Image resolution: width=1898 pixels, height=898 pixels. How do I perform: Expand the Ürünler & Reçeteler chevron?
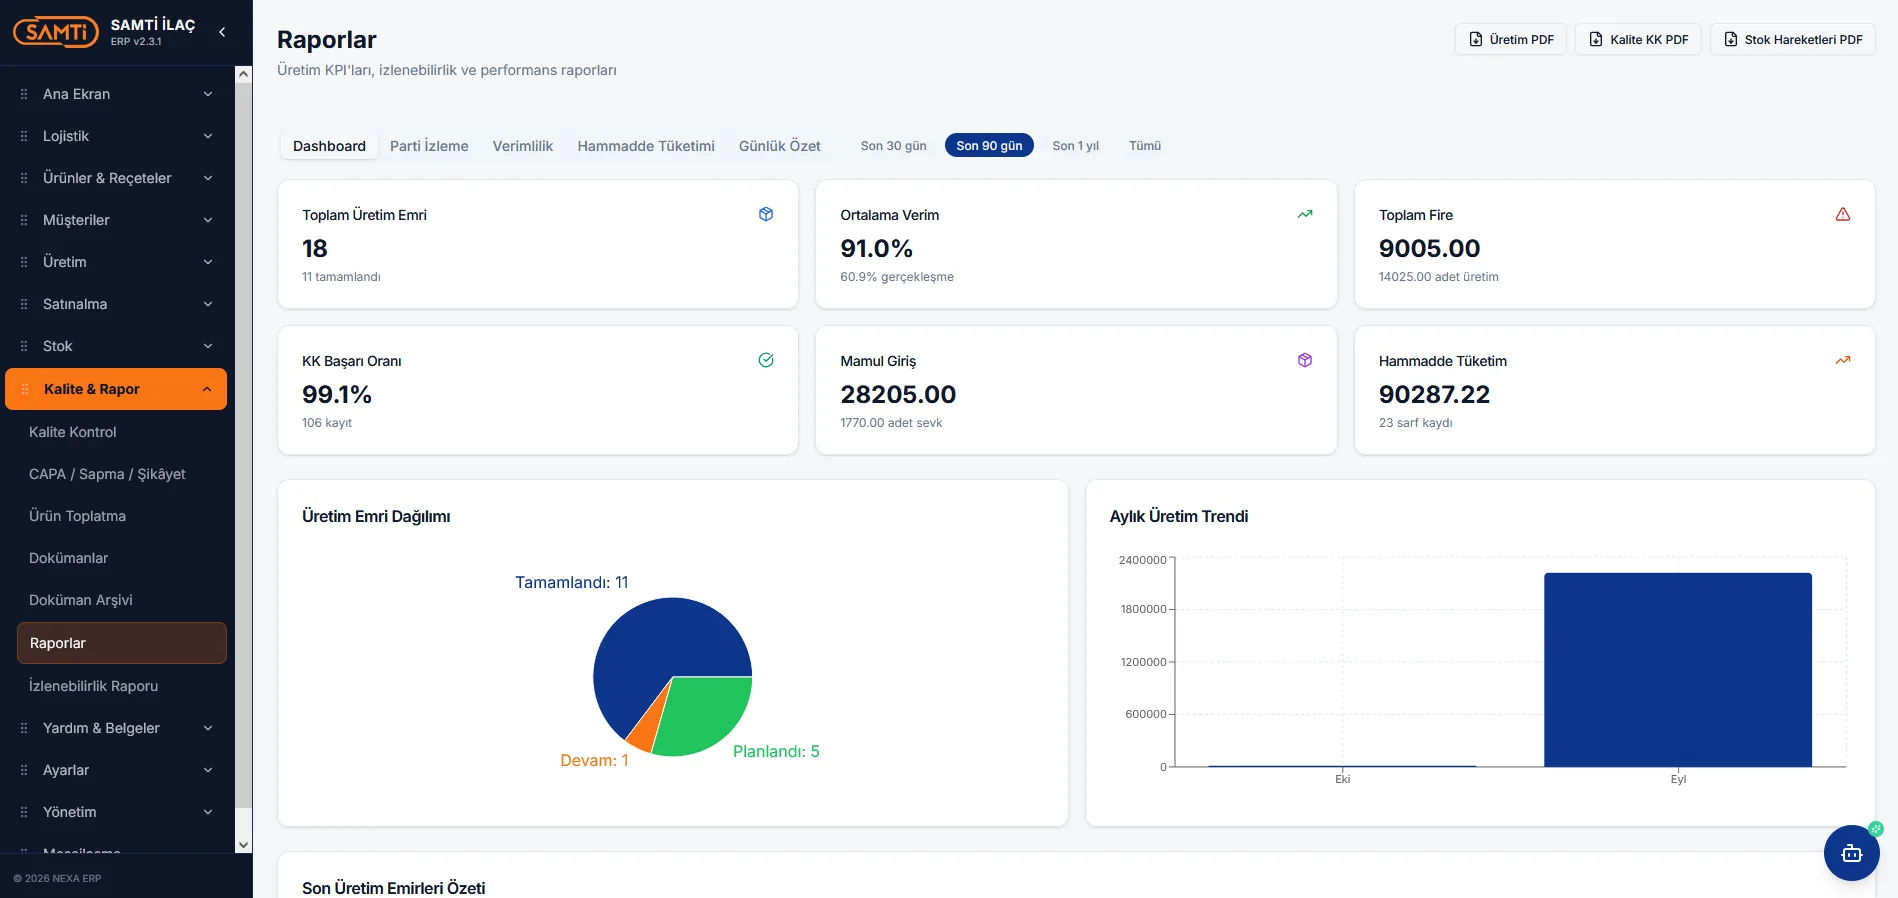[208, 178]
